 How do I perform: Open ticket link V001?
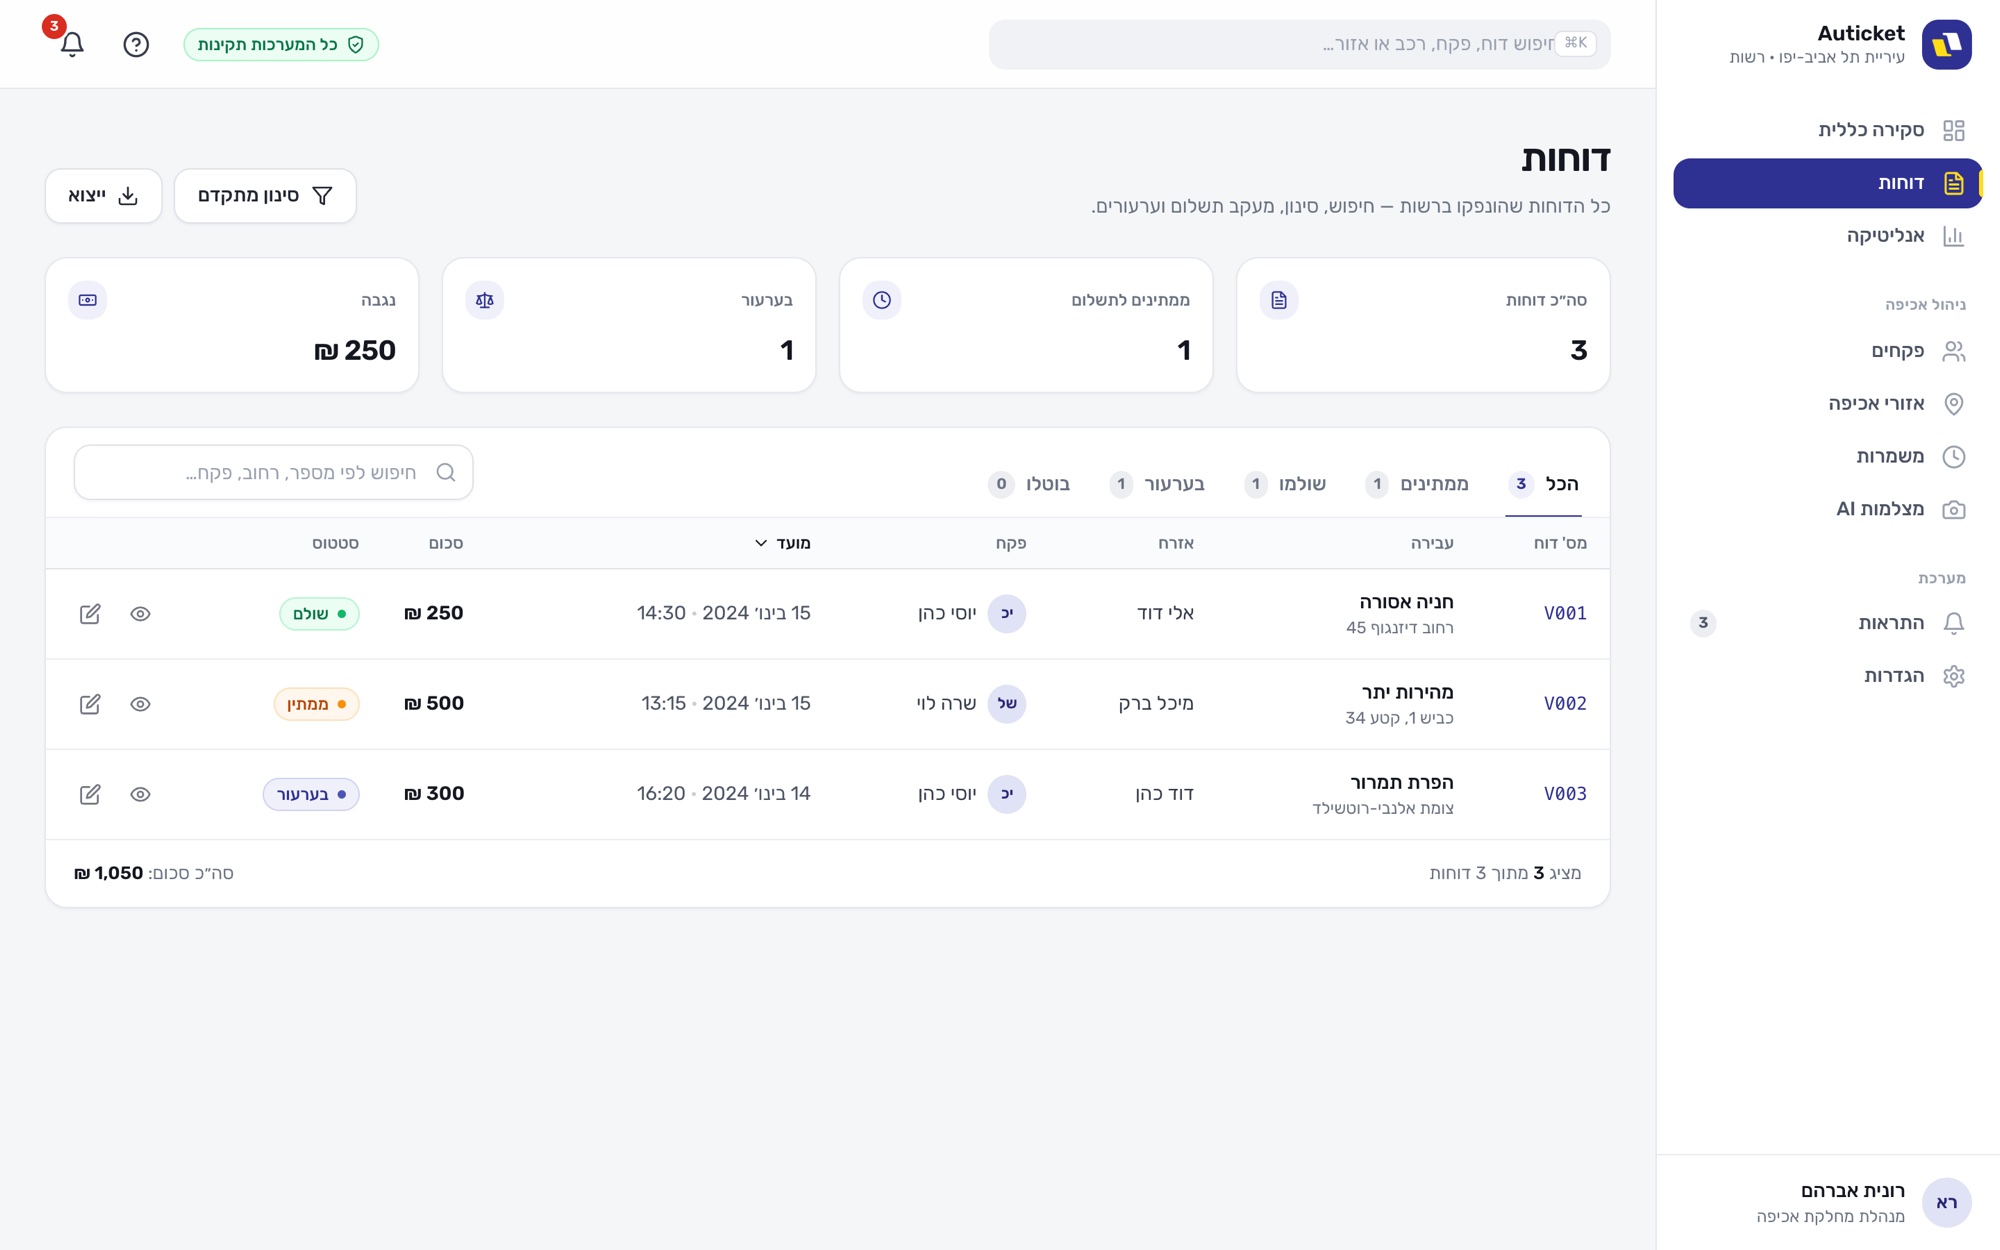(1565, 613)
